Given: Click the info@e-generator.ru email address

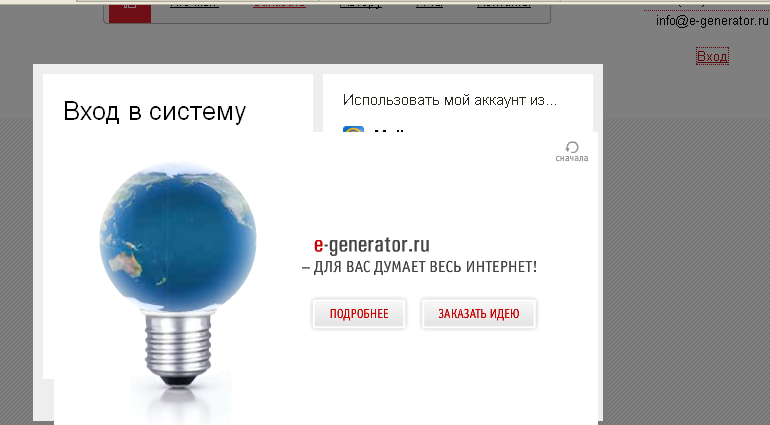Looking at the screenshot, I should (x=712, y=21).
